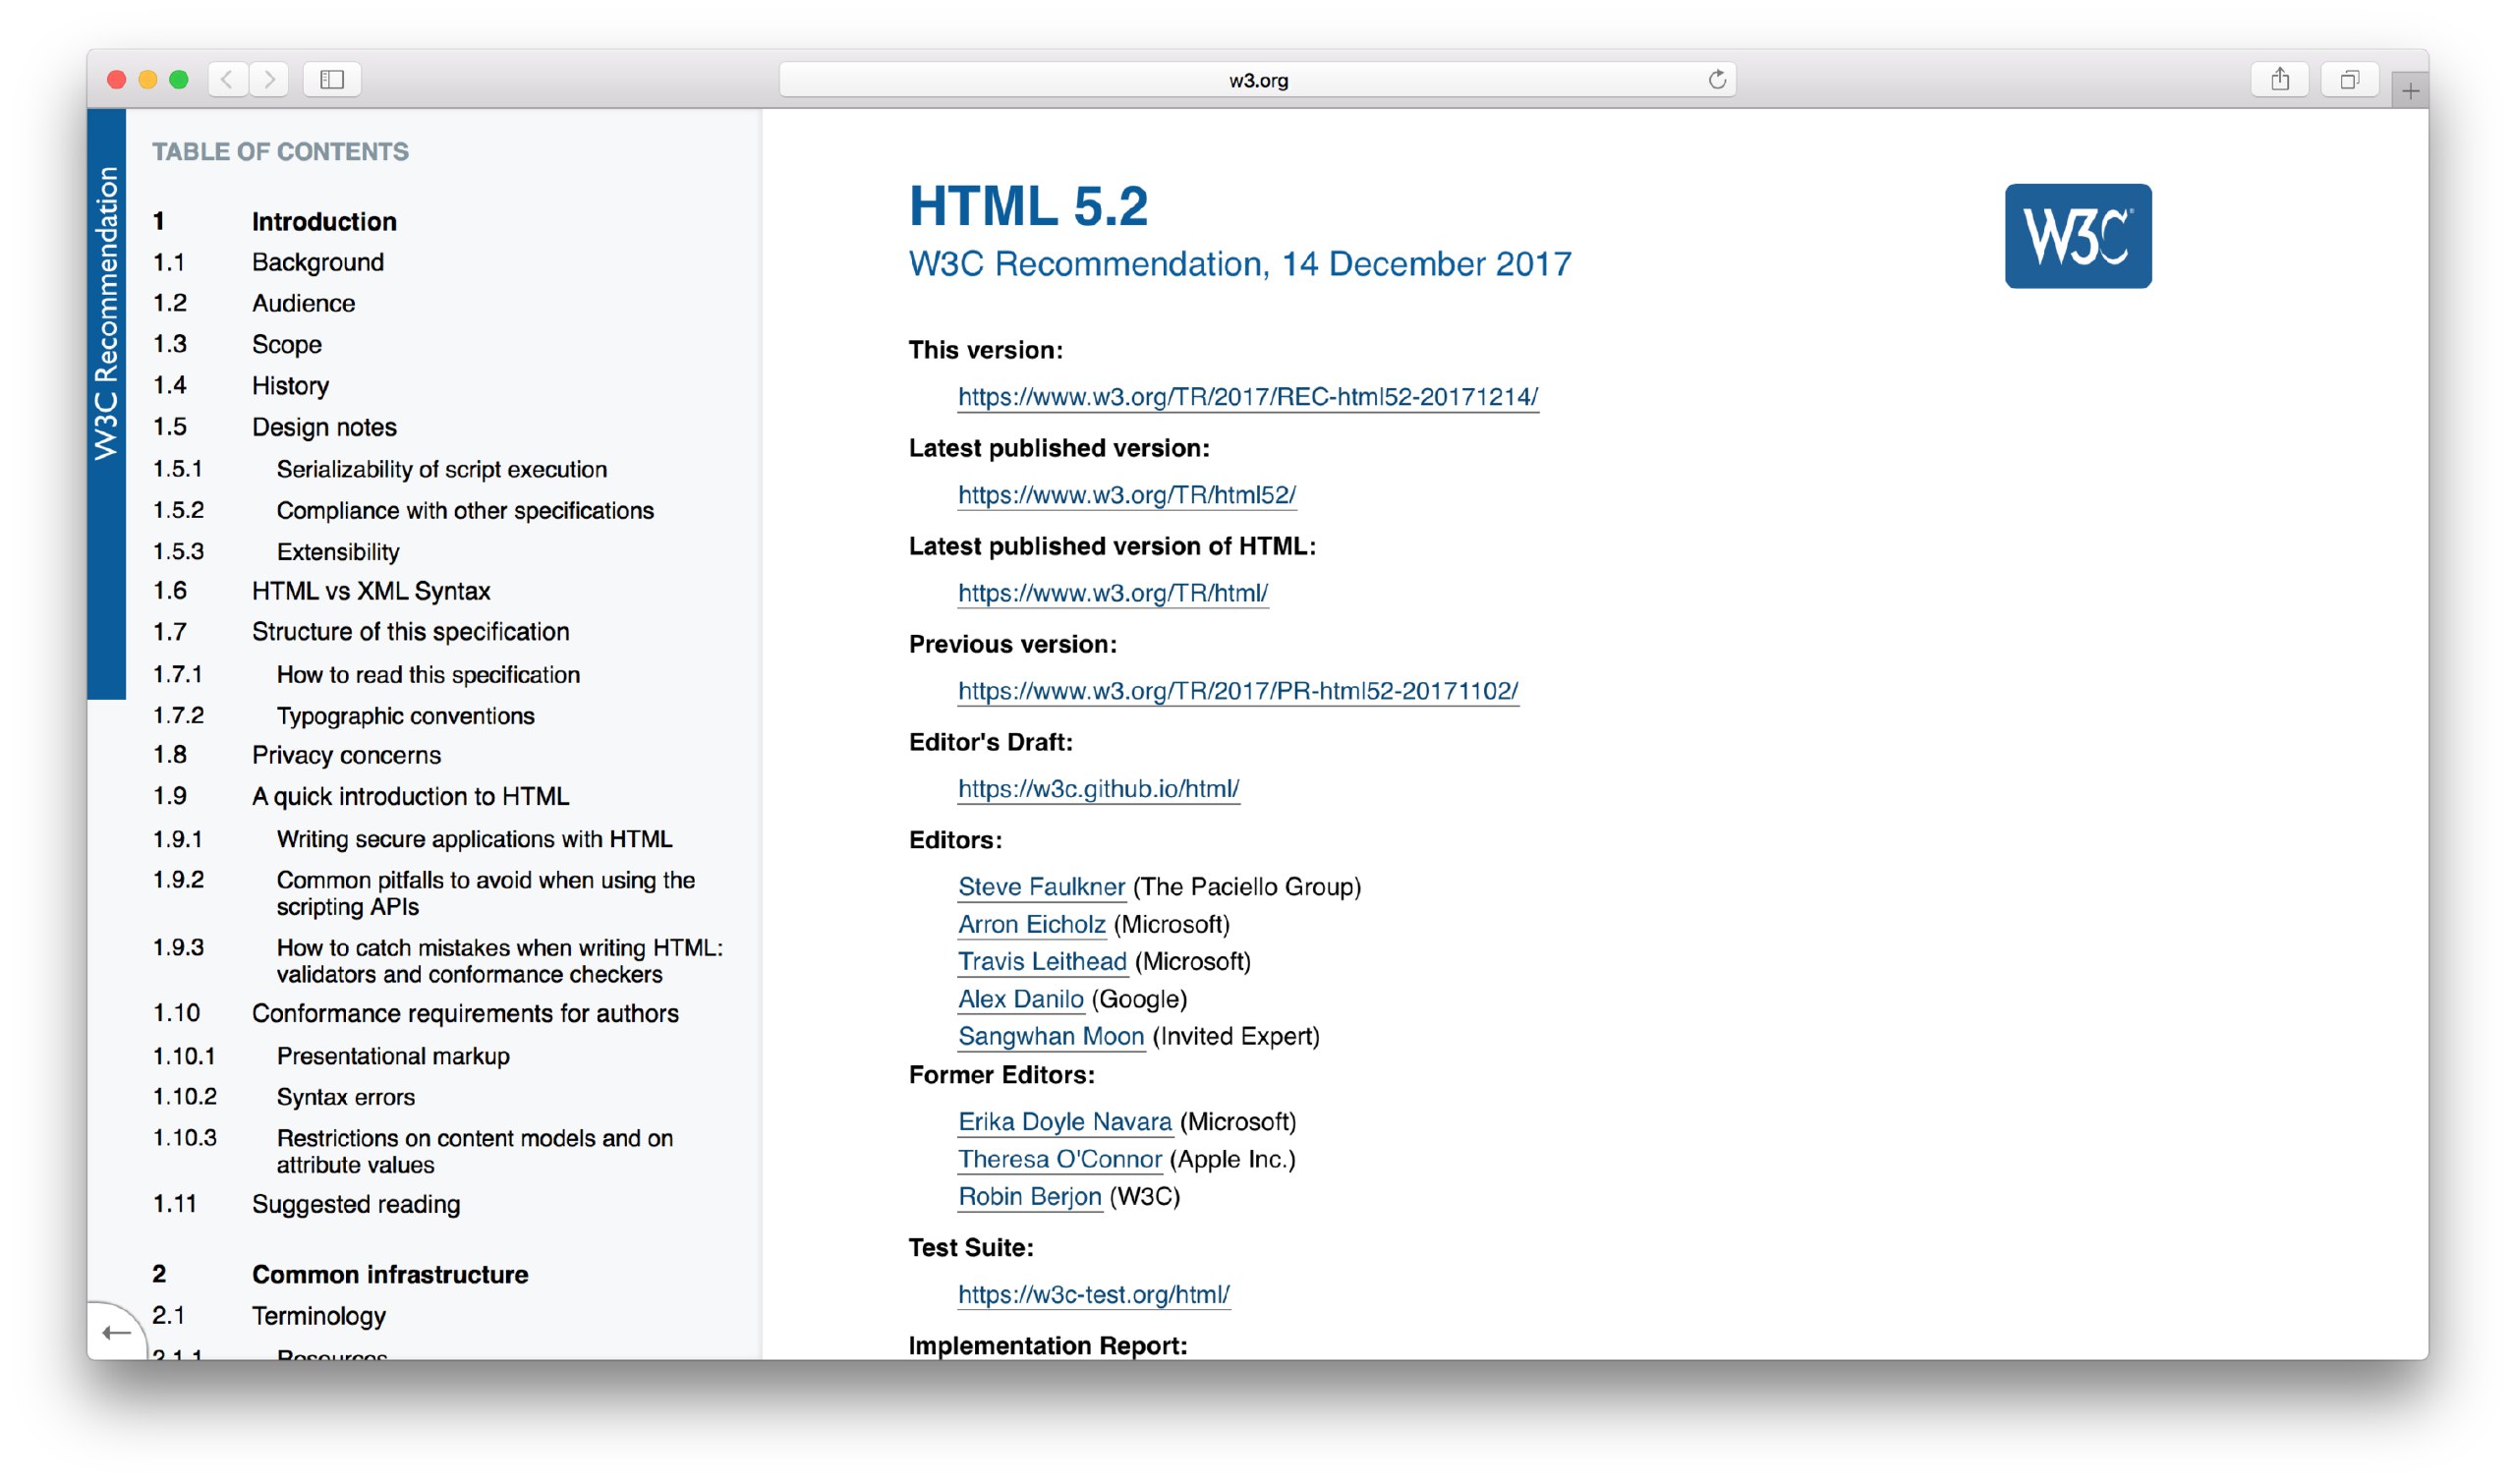Viewport: 2516px width, 1484px height.
Task: Click former editor Robin Berjon
Action: 1030,1197
